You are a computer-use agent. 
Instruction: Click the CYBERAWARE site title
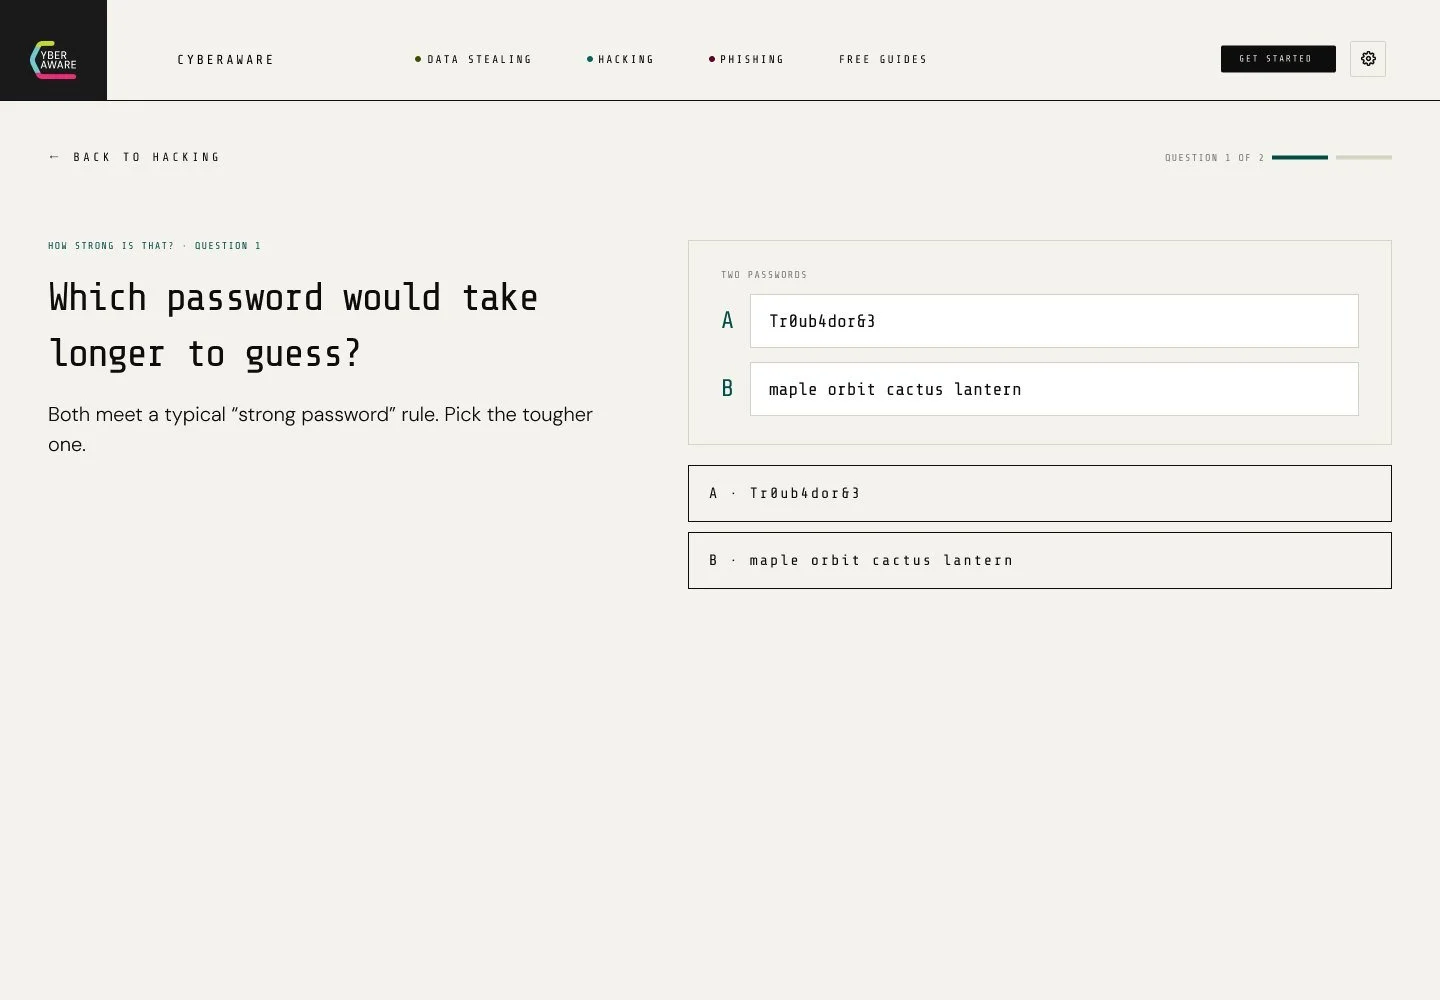click(226, 60)
